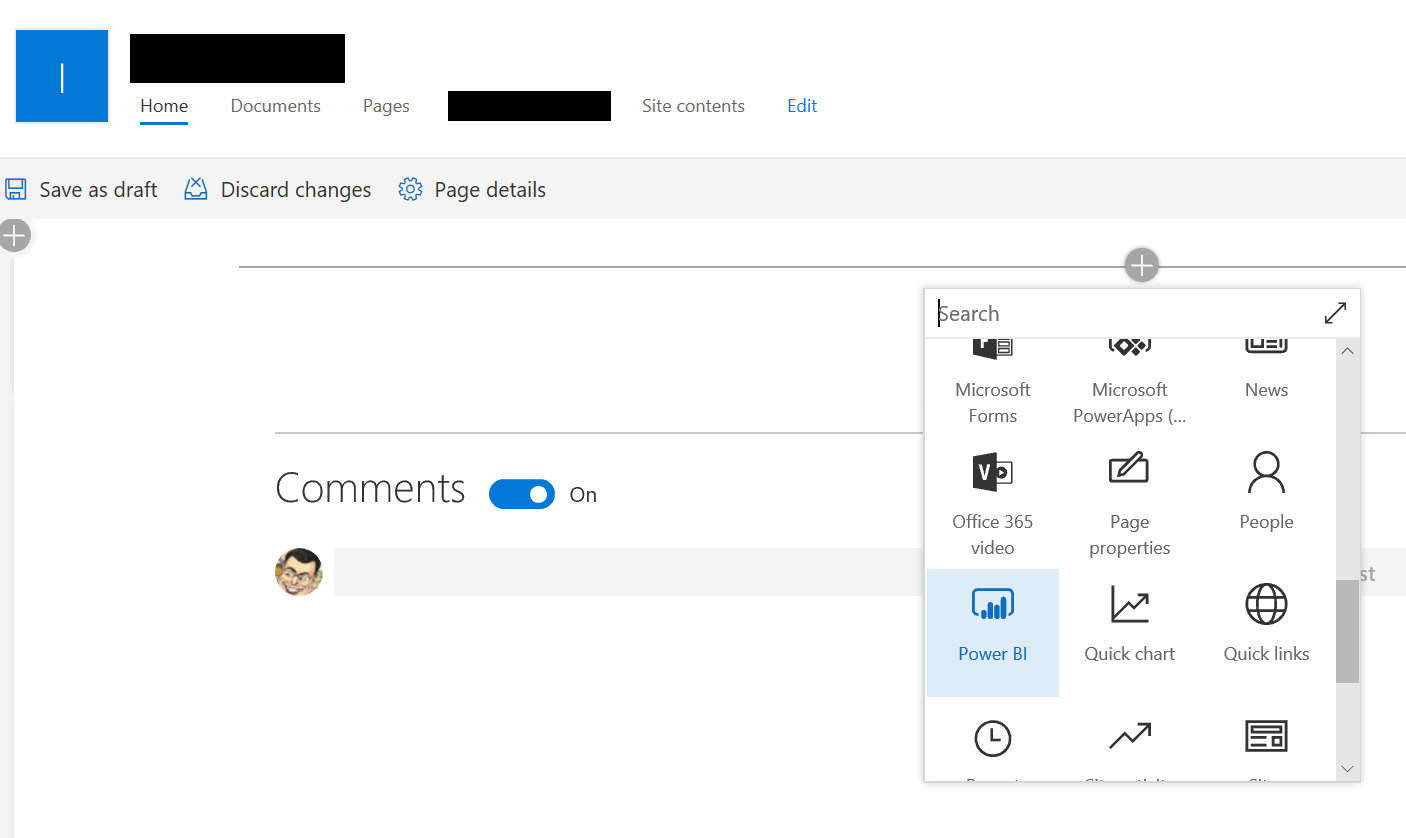Viewport: 1406px width, 838px height.
Task: Click the commenter profile picture
Action: 299,572
